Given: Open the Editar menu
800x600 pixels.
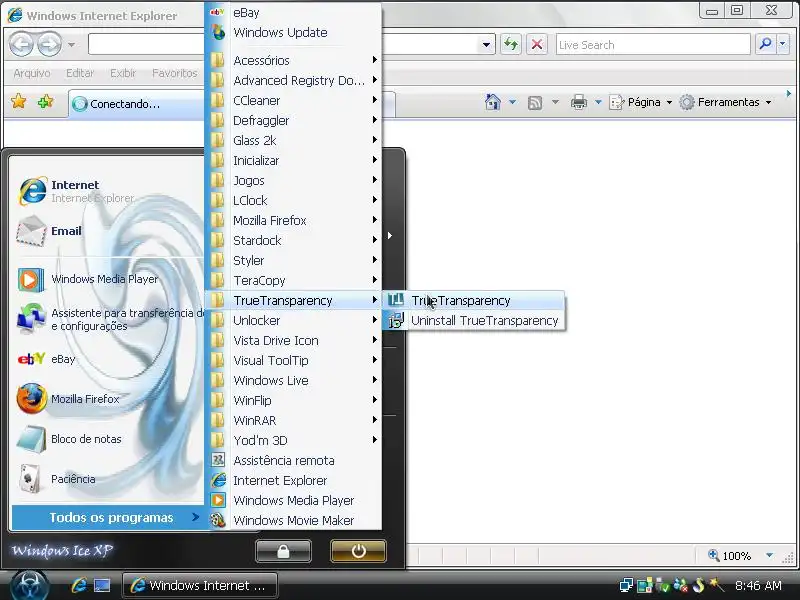Looking at the screenshot, I should (80, 73).
